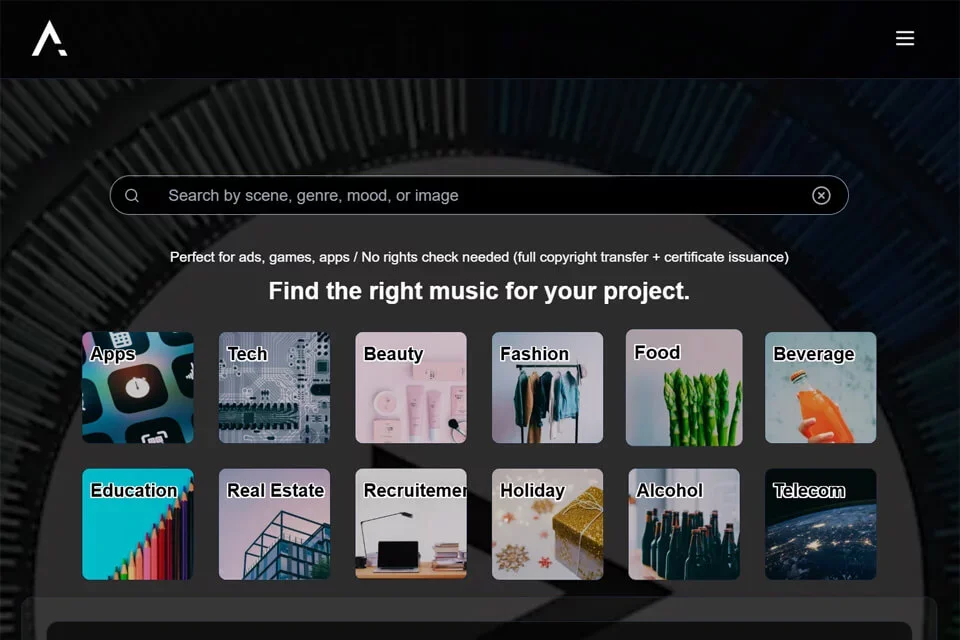This screenshot has width=960, height=640.
Task: Choose the Beauty category tile
Action: (x=411, y=388)
